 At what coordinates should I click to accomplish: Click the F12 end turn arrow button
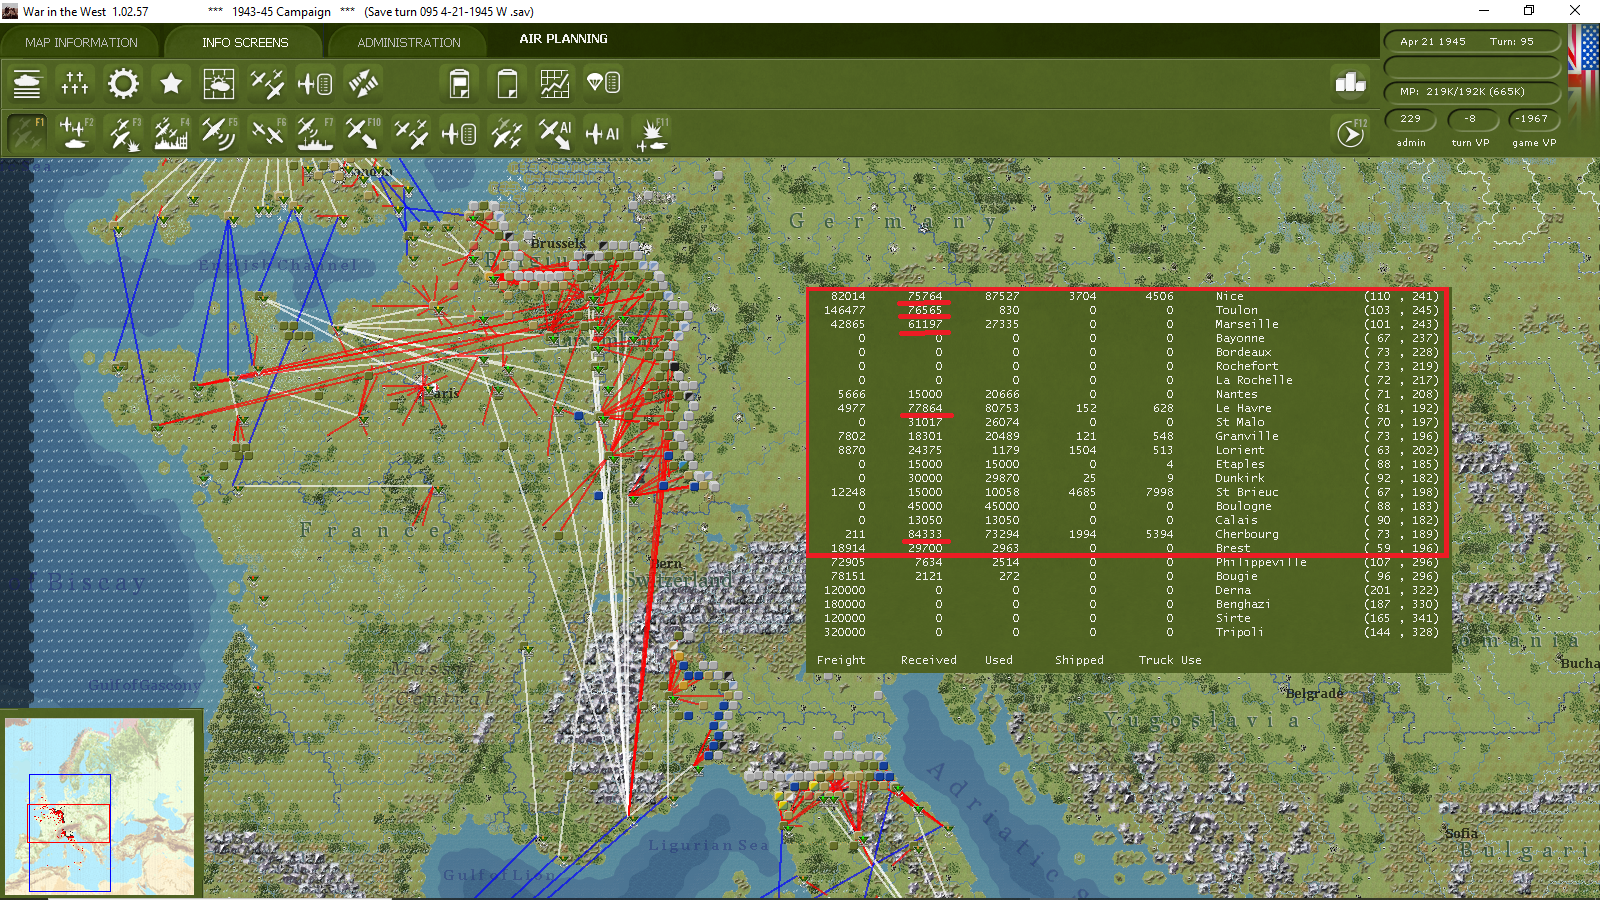[1351, 133]
